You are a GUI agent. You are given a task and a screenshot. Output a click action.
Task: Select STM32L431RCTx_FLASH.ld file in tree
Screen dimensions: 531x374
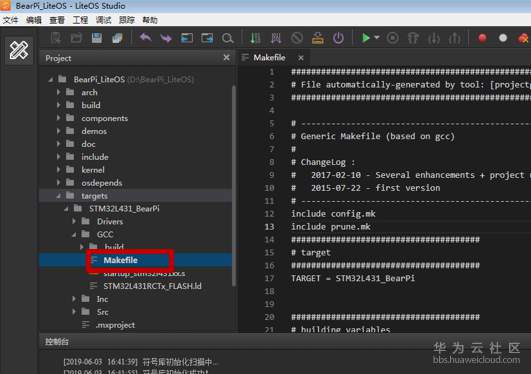[x=152, y=286]
